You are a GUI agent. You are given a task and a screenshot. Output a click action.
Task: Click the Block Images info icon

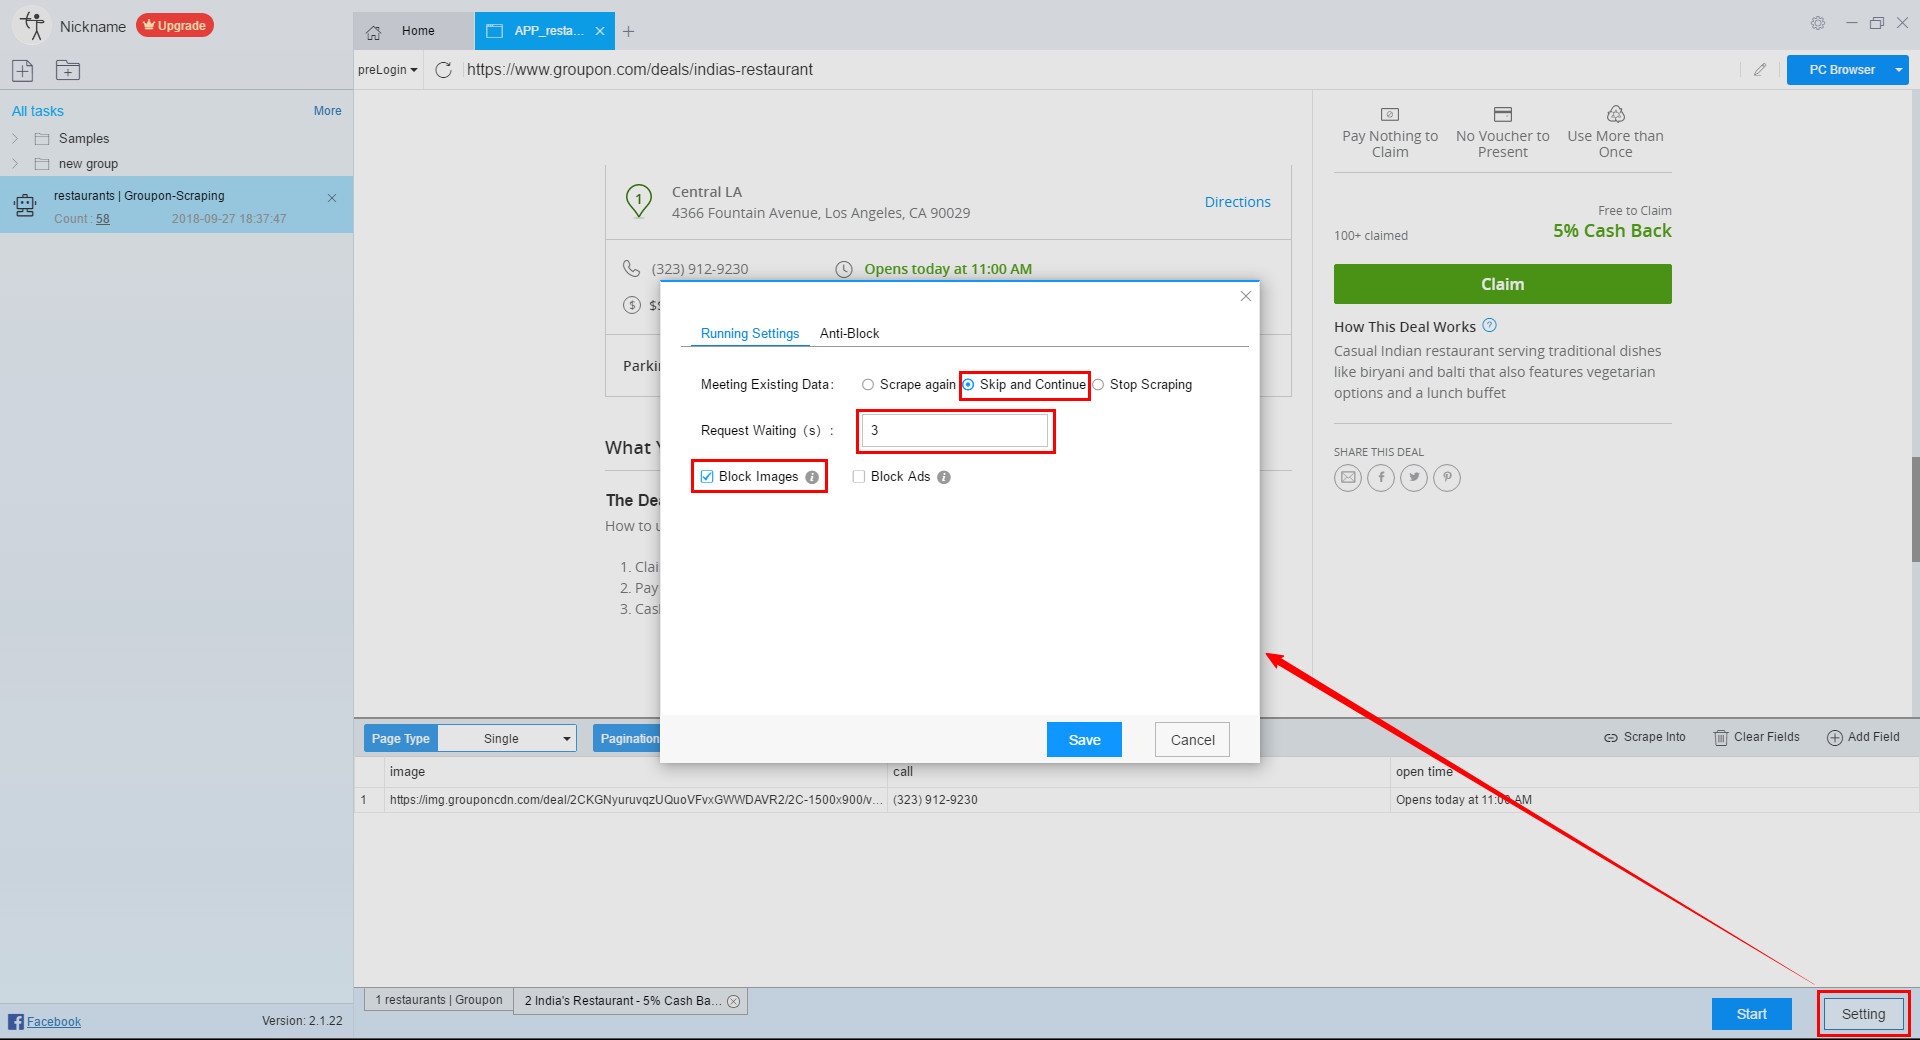point(812,477)
